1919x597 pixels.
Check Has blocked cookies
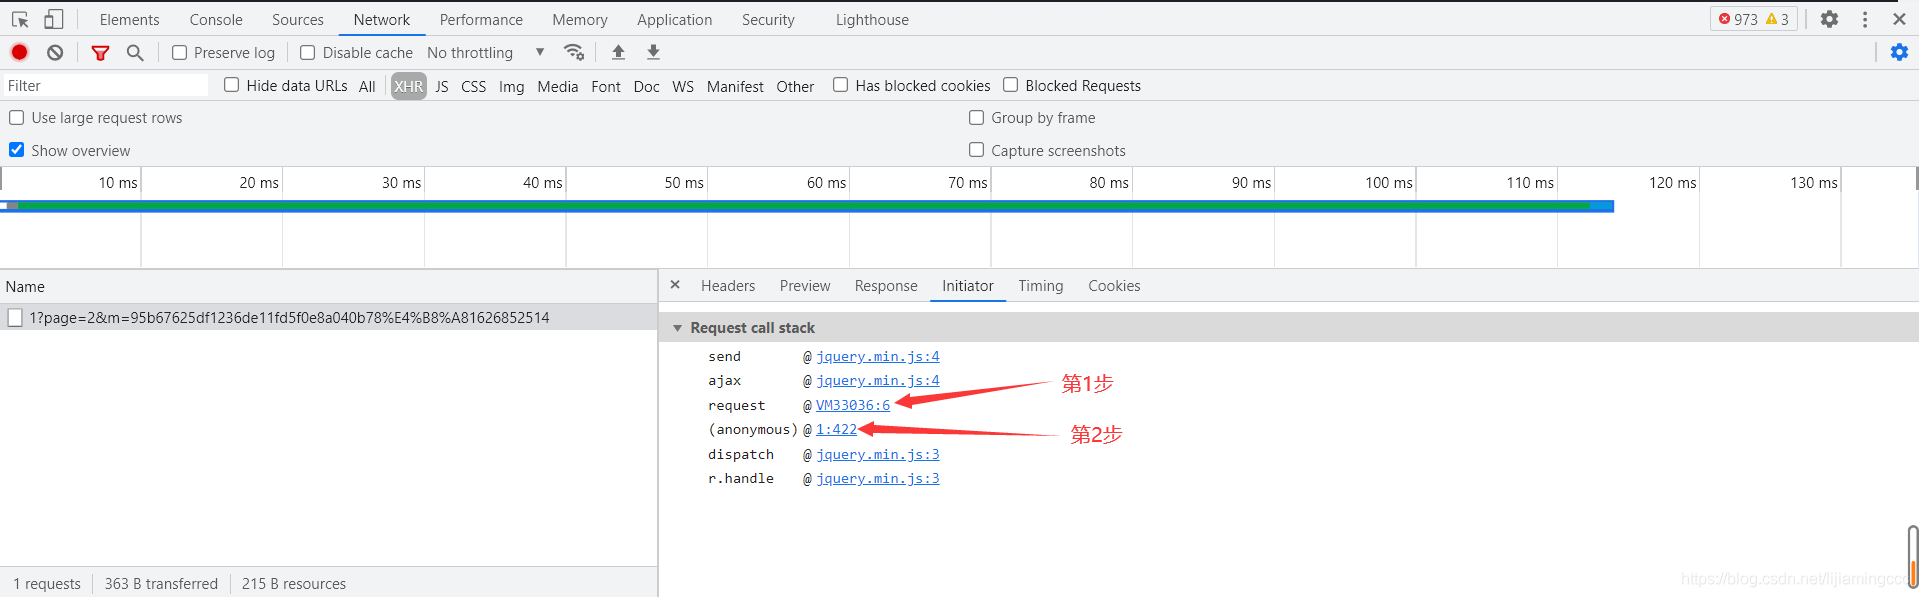(x=840, y=85)
